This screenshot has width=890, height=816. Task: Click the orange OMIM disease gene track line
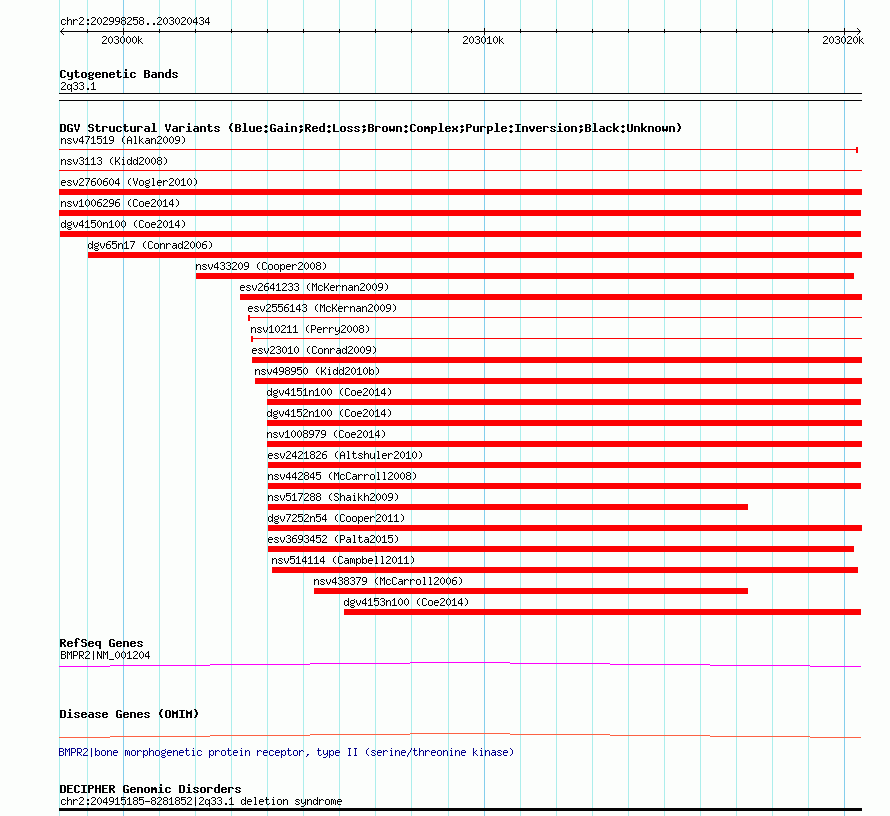[460, 735]
